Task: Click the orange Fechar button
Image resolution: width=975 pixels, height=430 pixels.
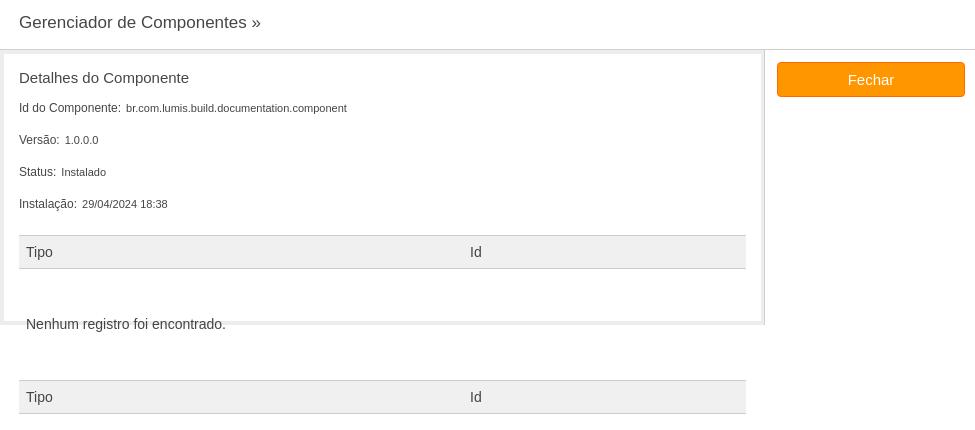Action: coord(871,80)
